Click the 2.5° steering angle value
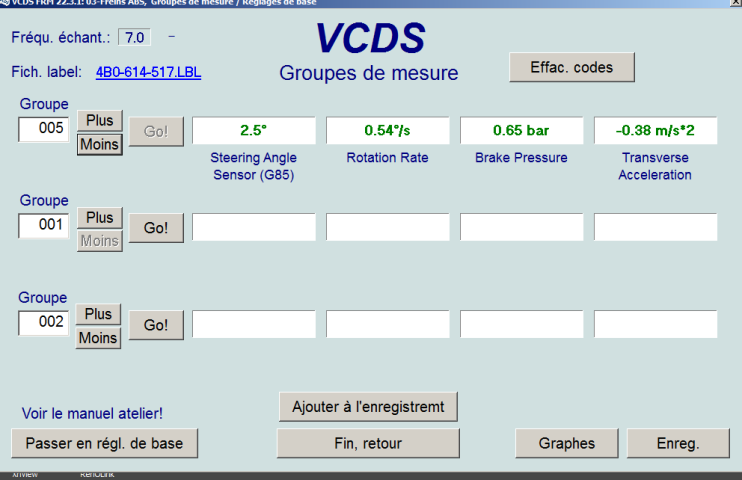This screenshot has height=480, width=742. [x=254, y=130]
